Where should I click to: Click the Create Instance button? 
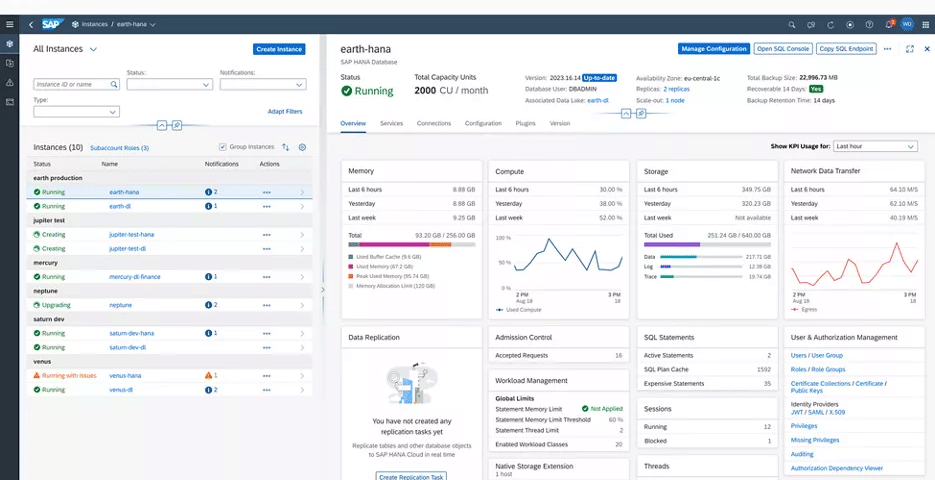click(279, 49)
